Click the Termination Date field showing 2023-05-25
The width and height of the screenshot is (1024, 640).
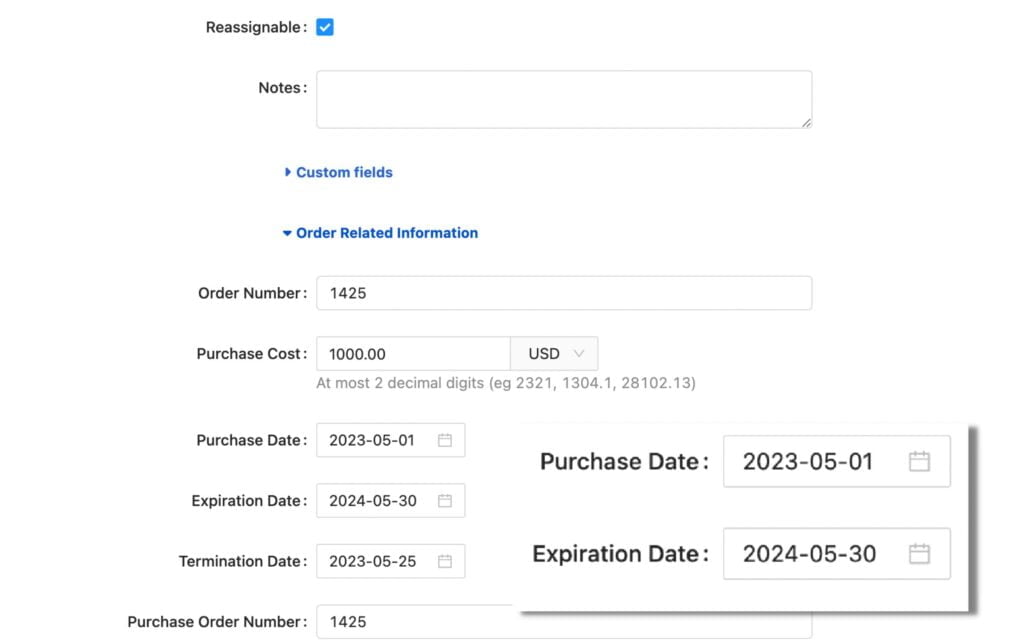pyautogui.click(x=380, y=561)
